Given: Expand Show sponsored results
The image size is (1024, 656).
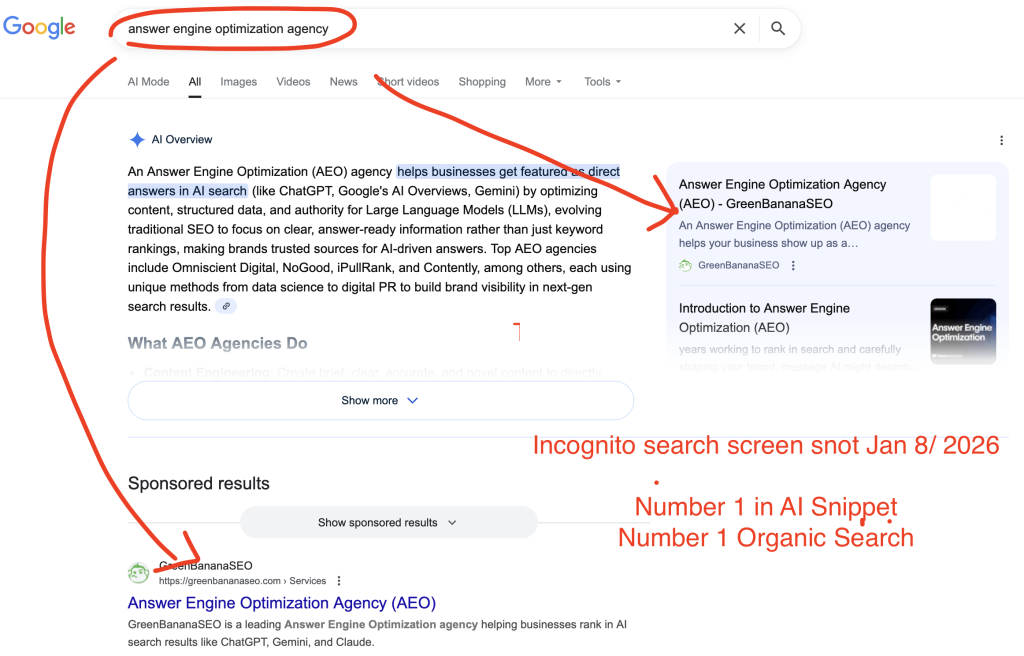Looking at the screenshot, I should (x=389, y=523).
